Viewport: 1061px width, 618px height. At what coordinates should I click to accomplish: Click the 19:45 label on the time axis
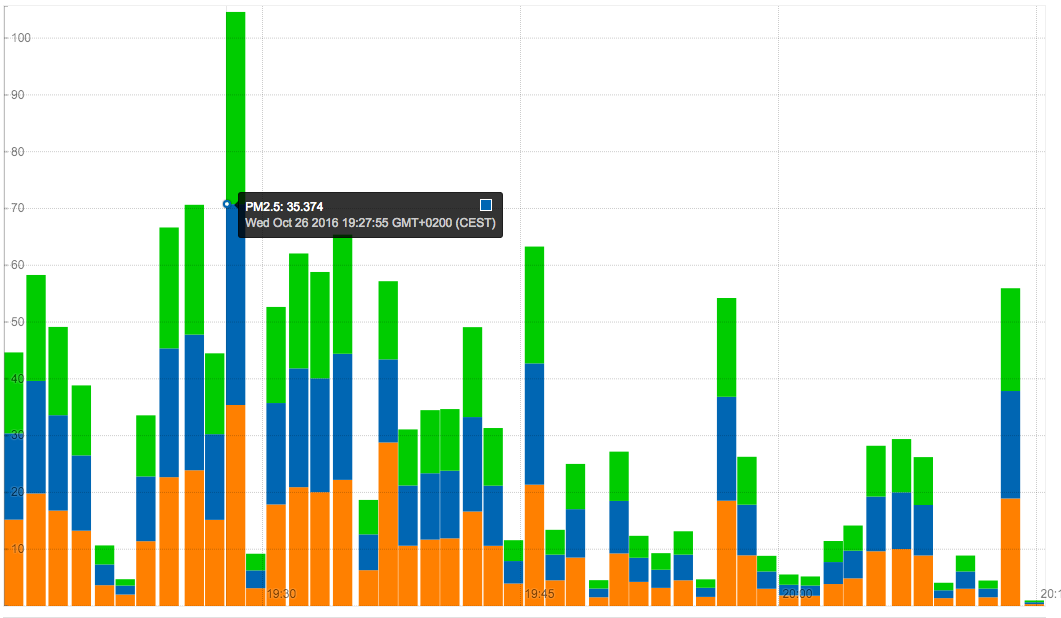(539, 594)
